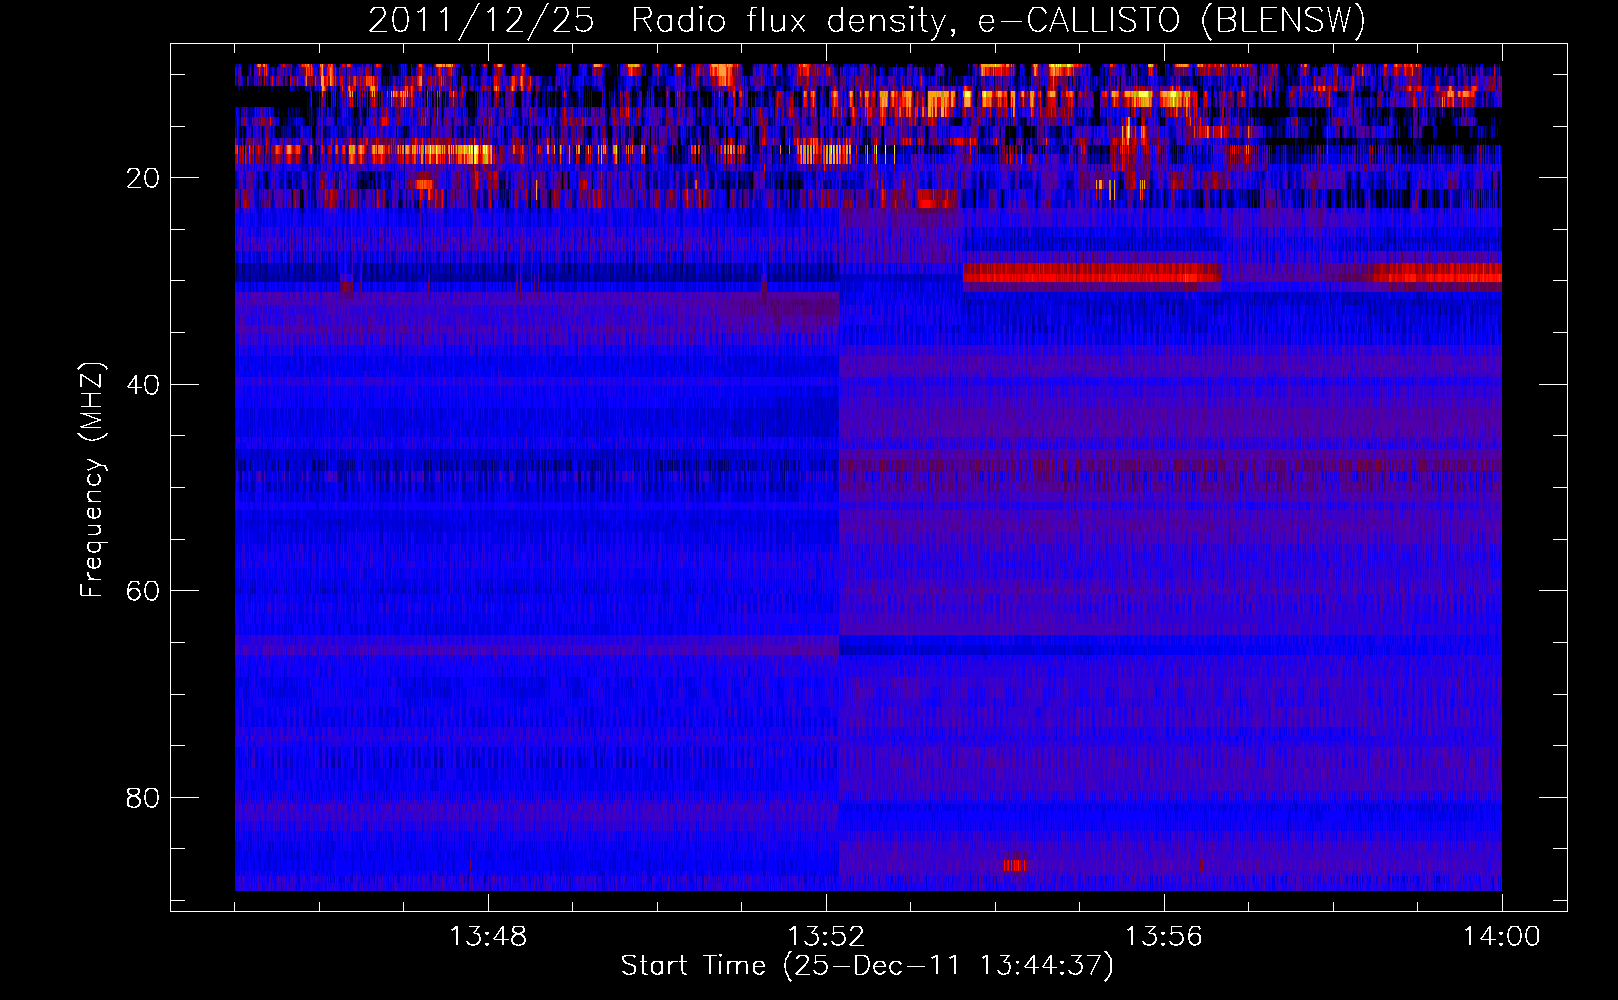The width and height of the screenshot is (1618, 1000).
Task: Click the 13:52 time tick label
Action: pyautogui.click(x=826, y=937)
